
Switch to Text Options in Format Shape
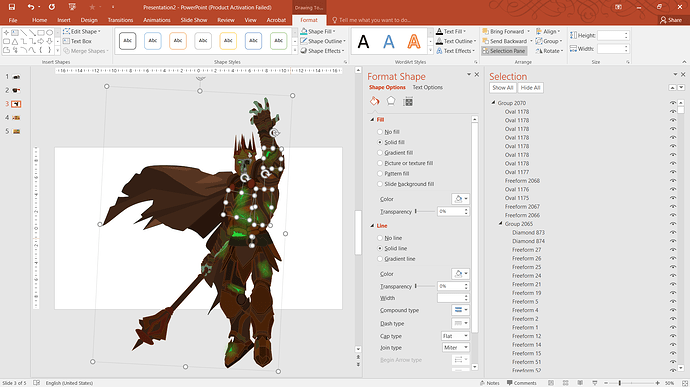[428, 87]
